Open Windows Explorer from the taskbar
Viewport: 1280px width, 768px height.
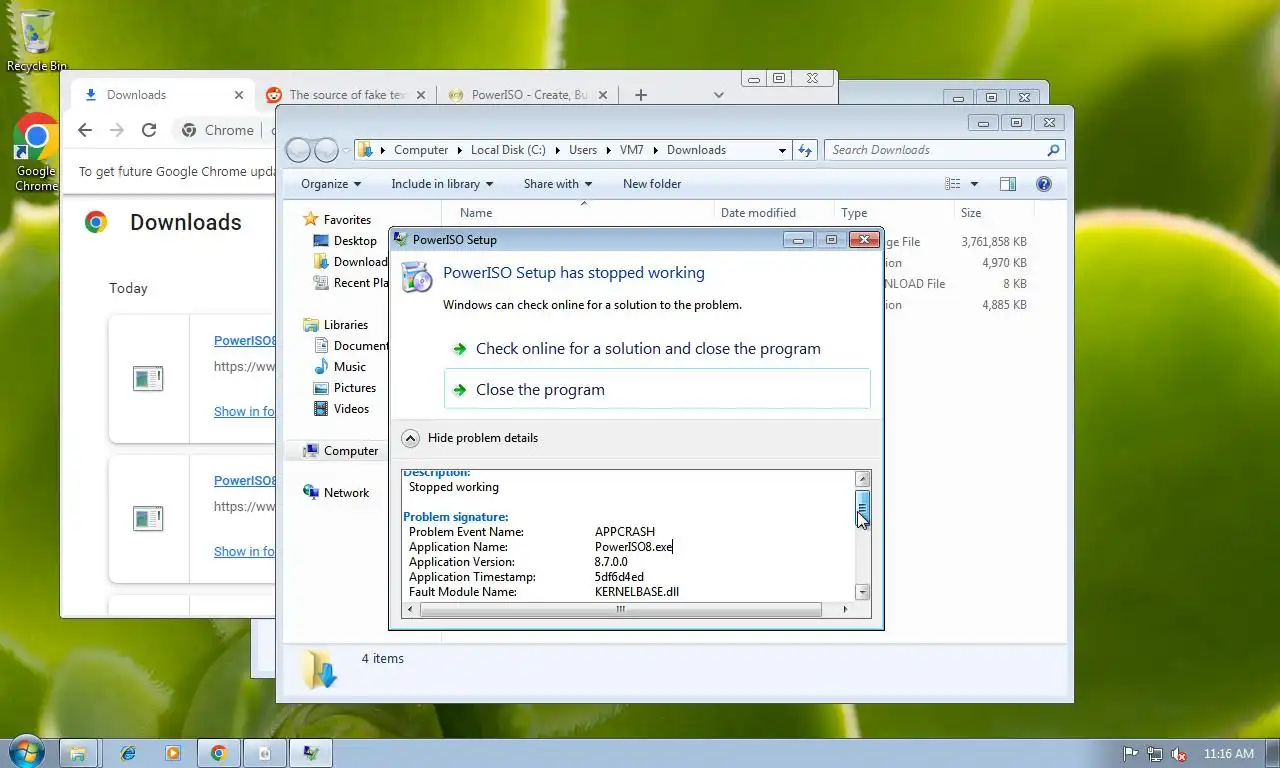[x=77, y=753]
